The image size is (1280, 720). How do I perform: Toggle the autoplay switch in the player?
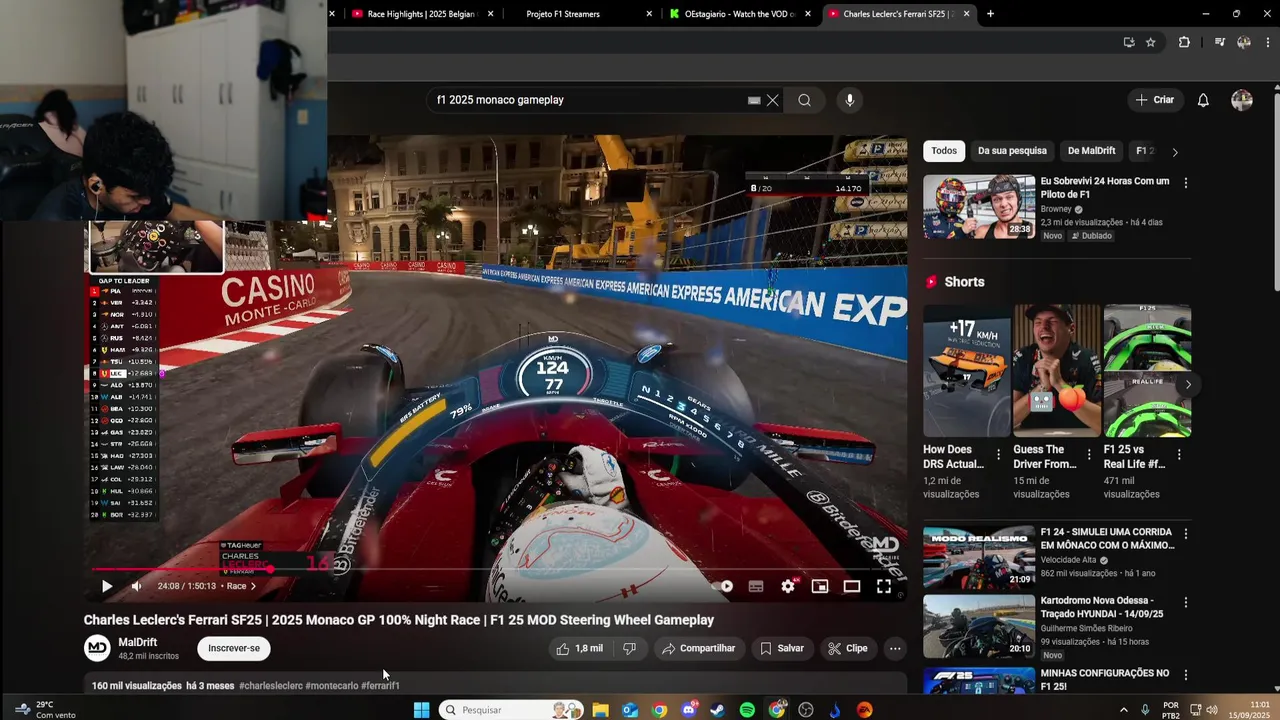click(724, 586)
